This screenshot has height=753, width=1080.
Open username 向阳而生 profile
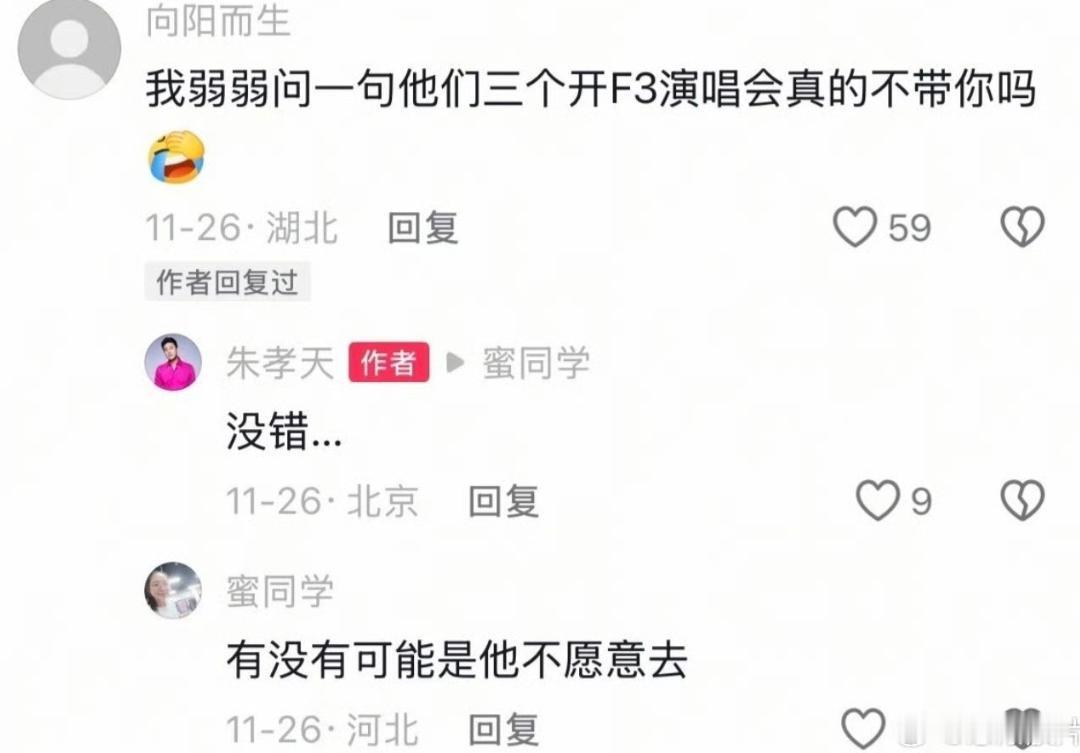click(218, 20)
